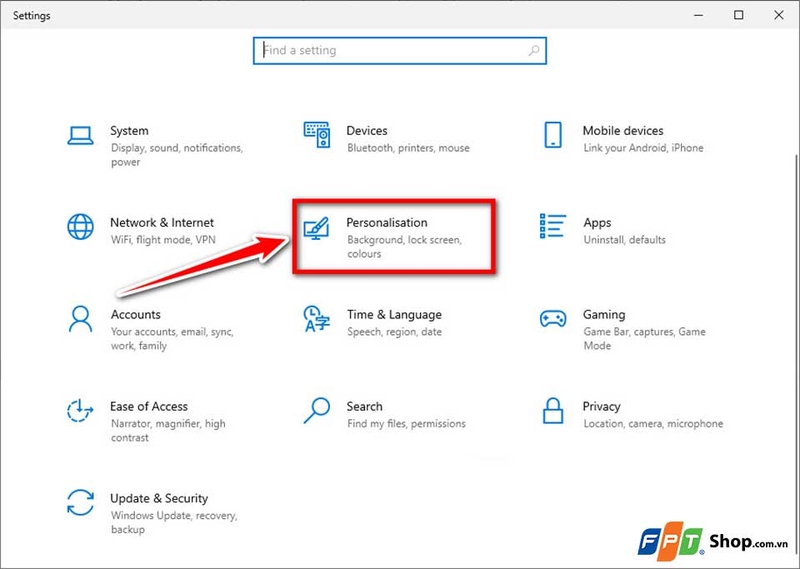Click the Ease of Access icon
Image resolution: width=800 pixels, height=569 pixels.
tap(80, 411)
